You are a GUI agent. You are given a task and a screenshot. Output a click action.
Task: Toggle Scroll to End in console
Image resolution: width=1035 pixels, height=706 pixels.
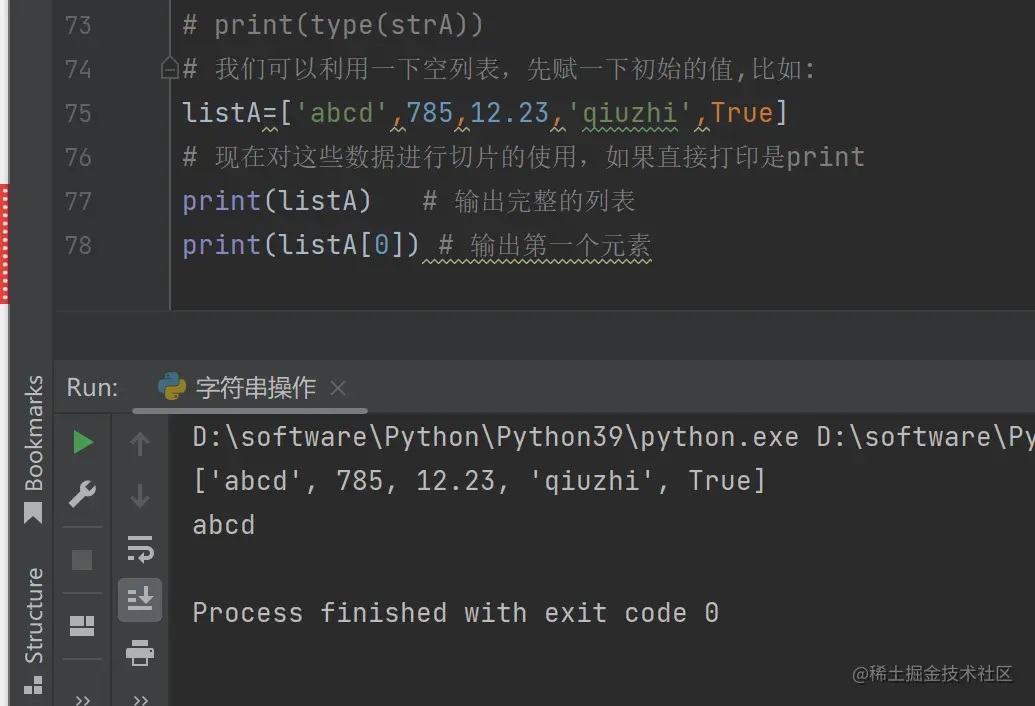pyautogui.click(x=140, y=599)
